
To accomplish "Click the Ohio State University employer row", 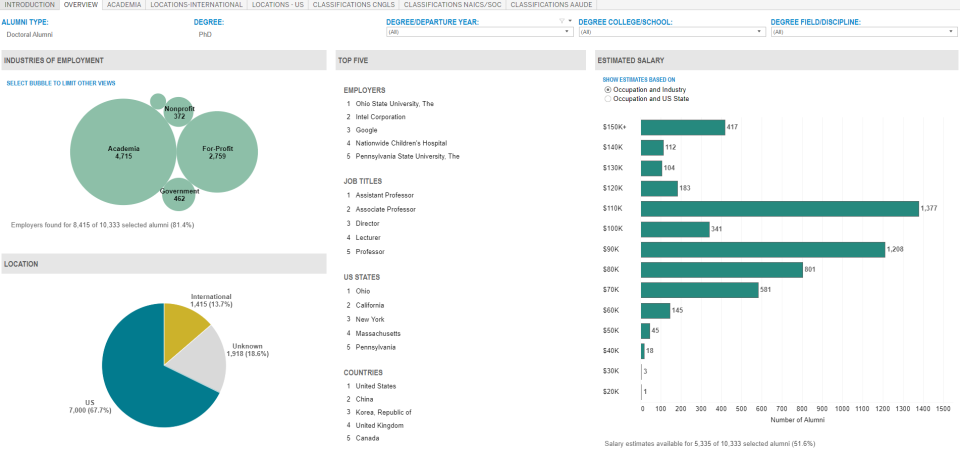I will click(x=394, y=103).
